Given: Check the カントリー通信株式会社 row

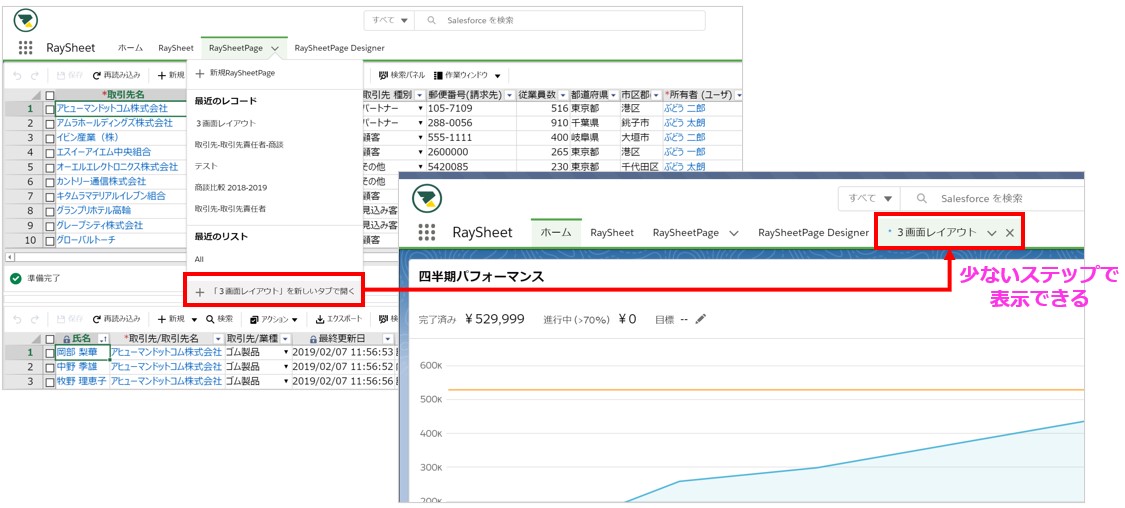Looking at the screenshot, I should pos(50,182).
